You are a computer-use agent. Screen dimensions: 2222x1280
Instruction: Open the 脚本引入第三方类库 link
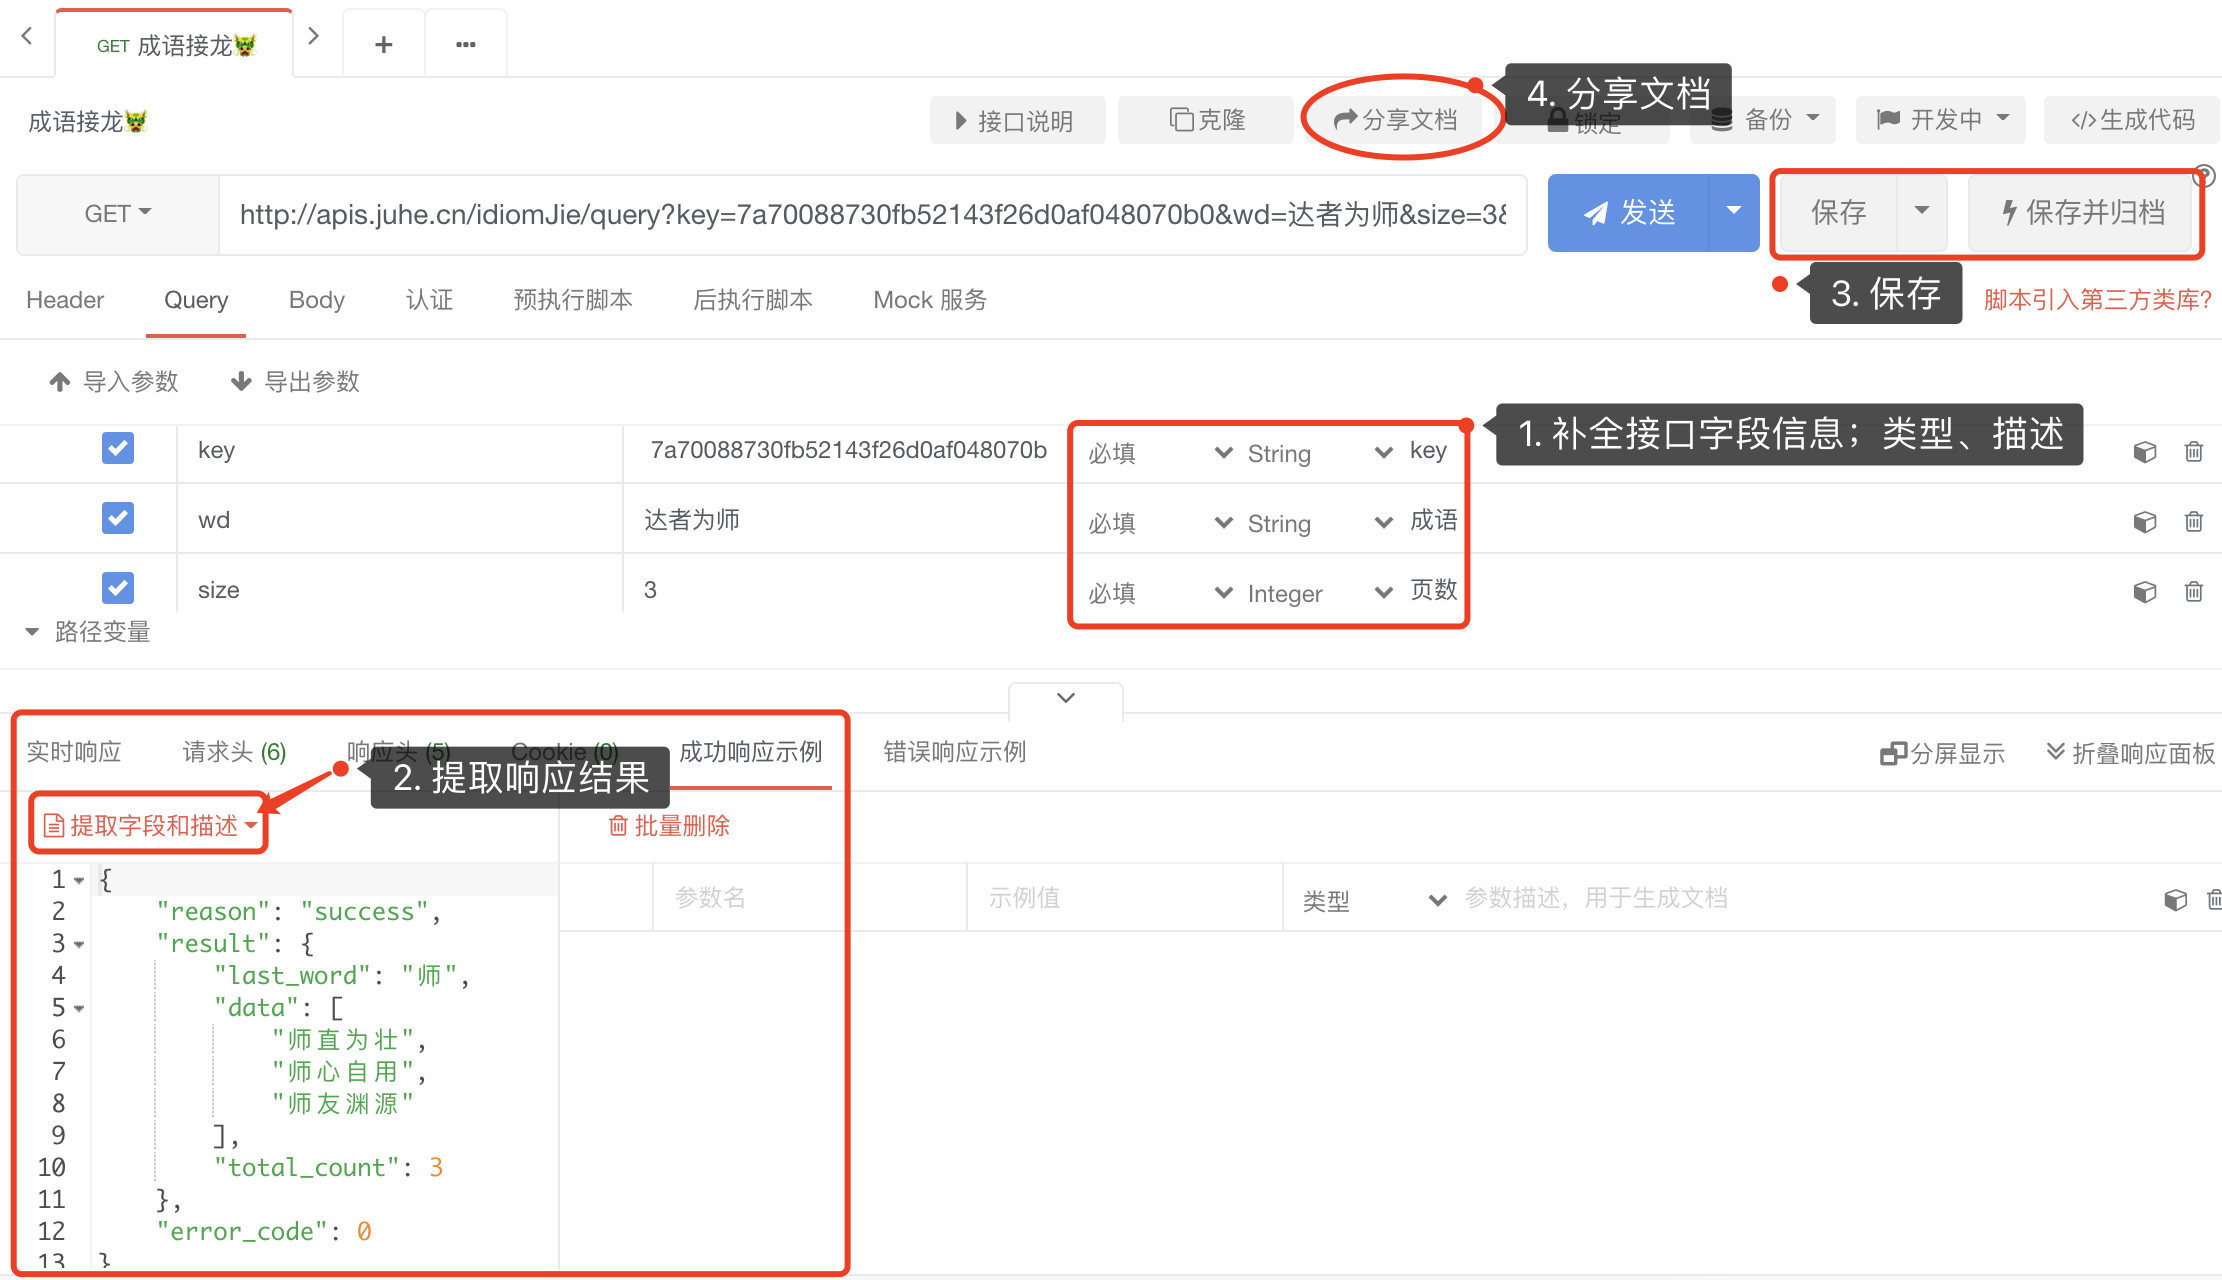(x=2096, y=299)
